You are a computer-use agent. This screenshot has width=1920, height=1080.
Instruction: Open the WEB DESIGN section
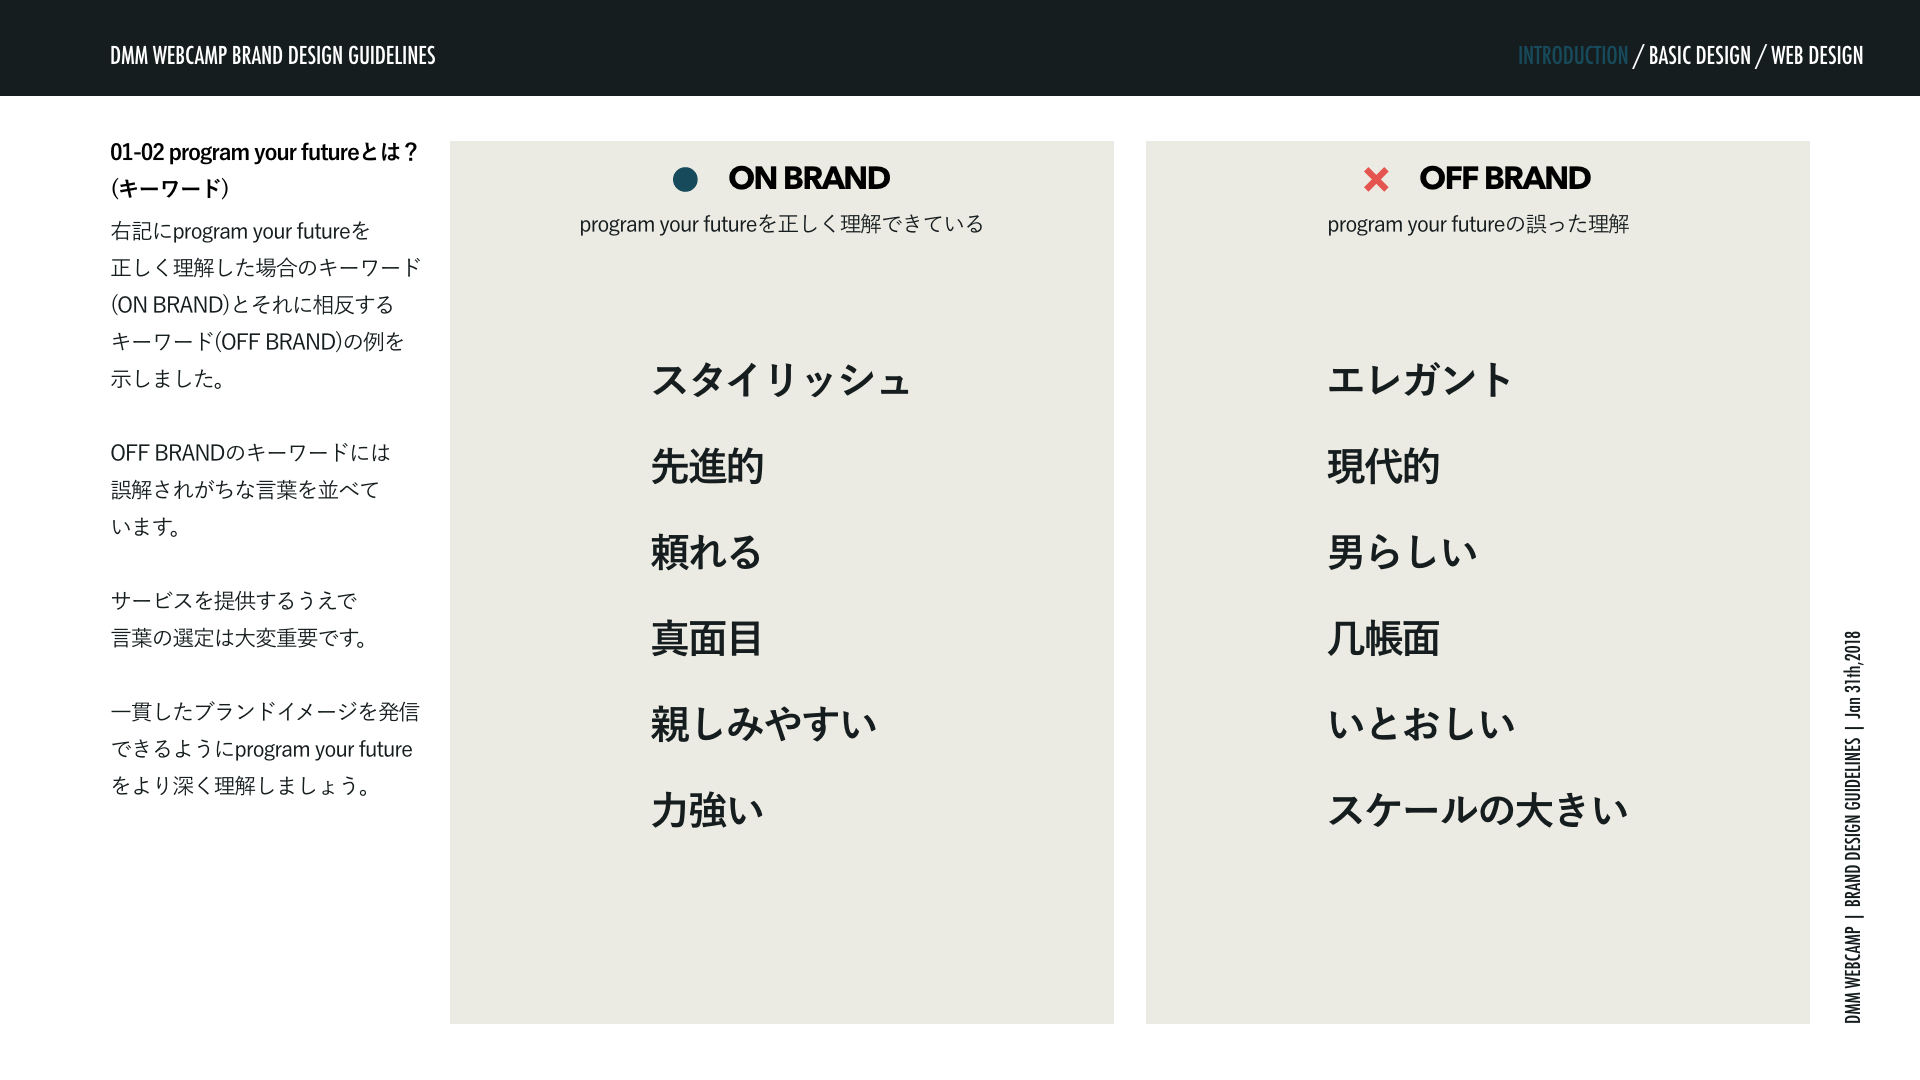(1817, 55)
